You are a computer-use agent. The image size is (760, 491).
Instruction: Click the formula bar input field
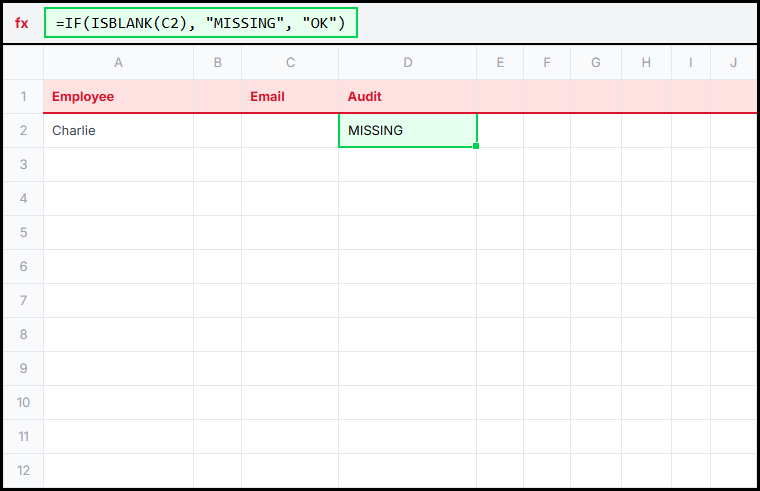(x=201, y=23)
